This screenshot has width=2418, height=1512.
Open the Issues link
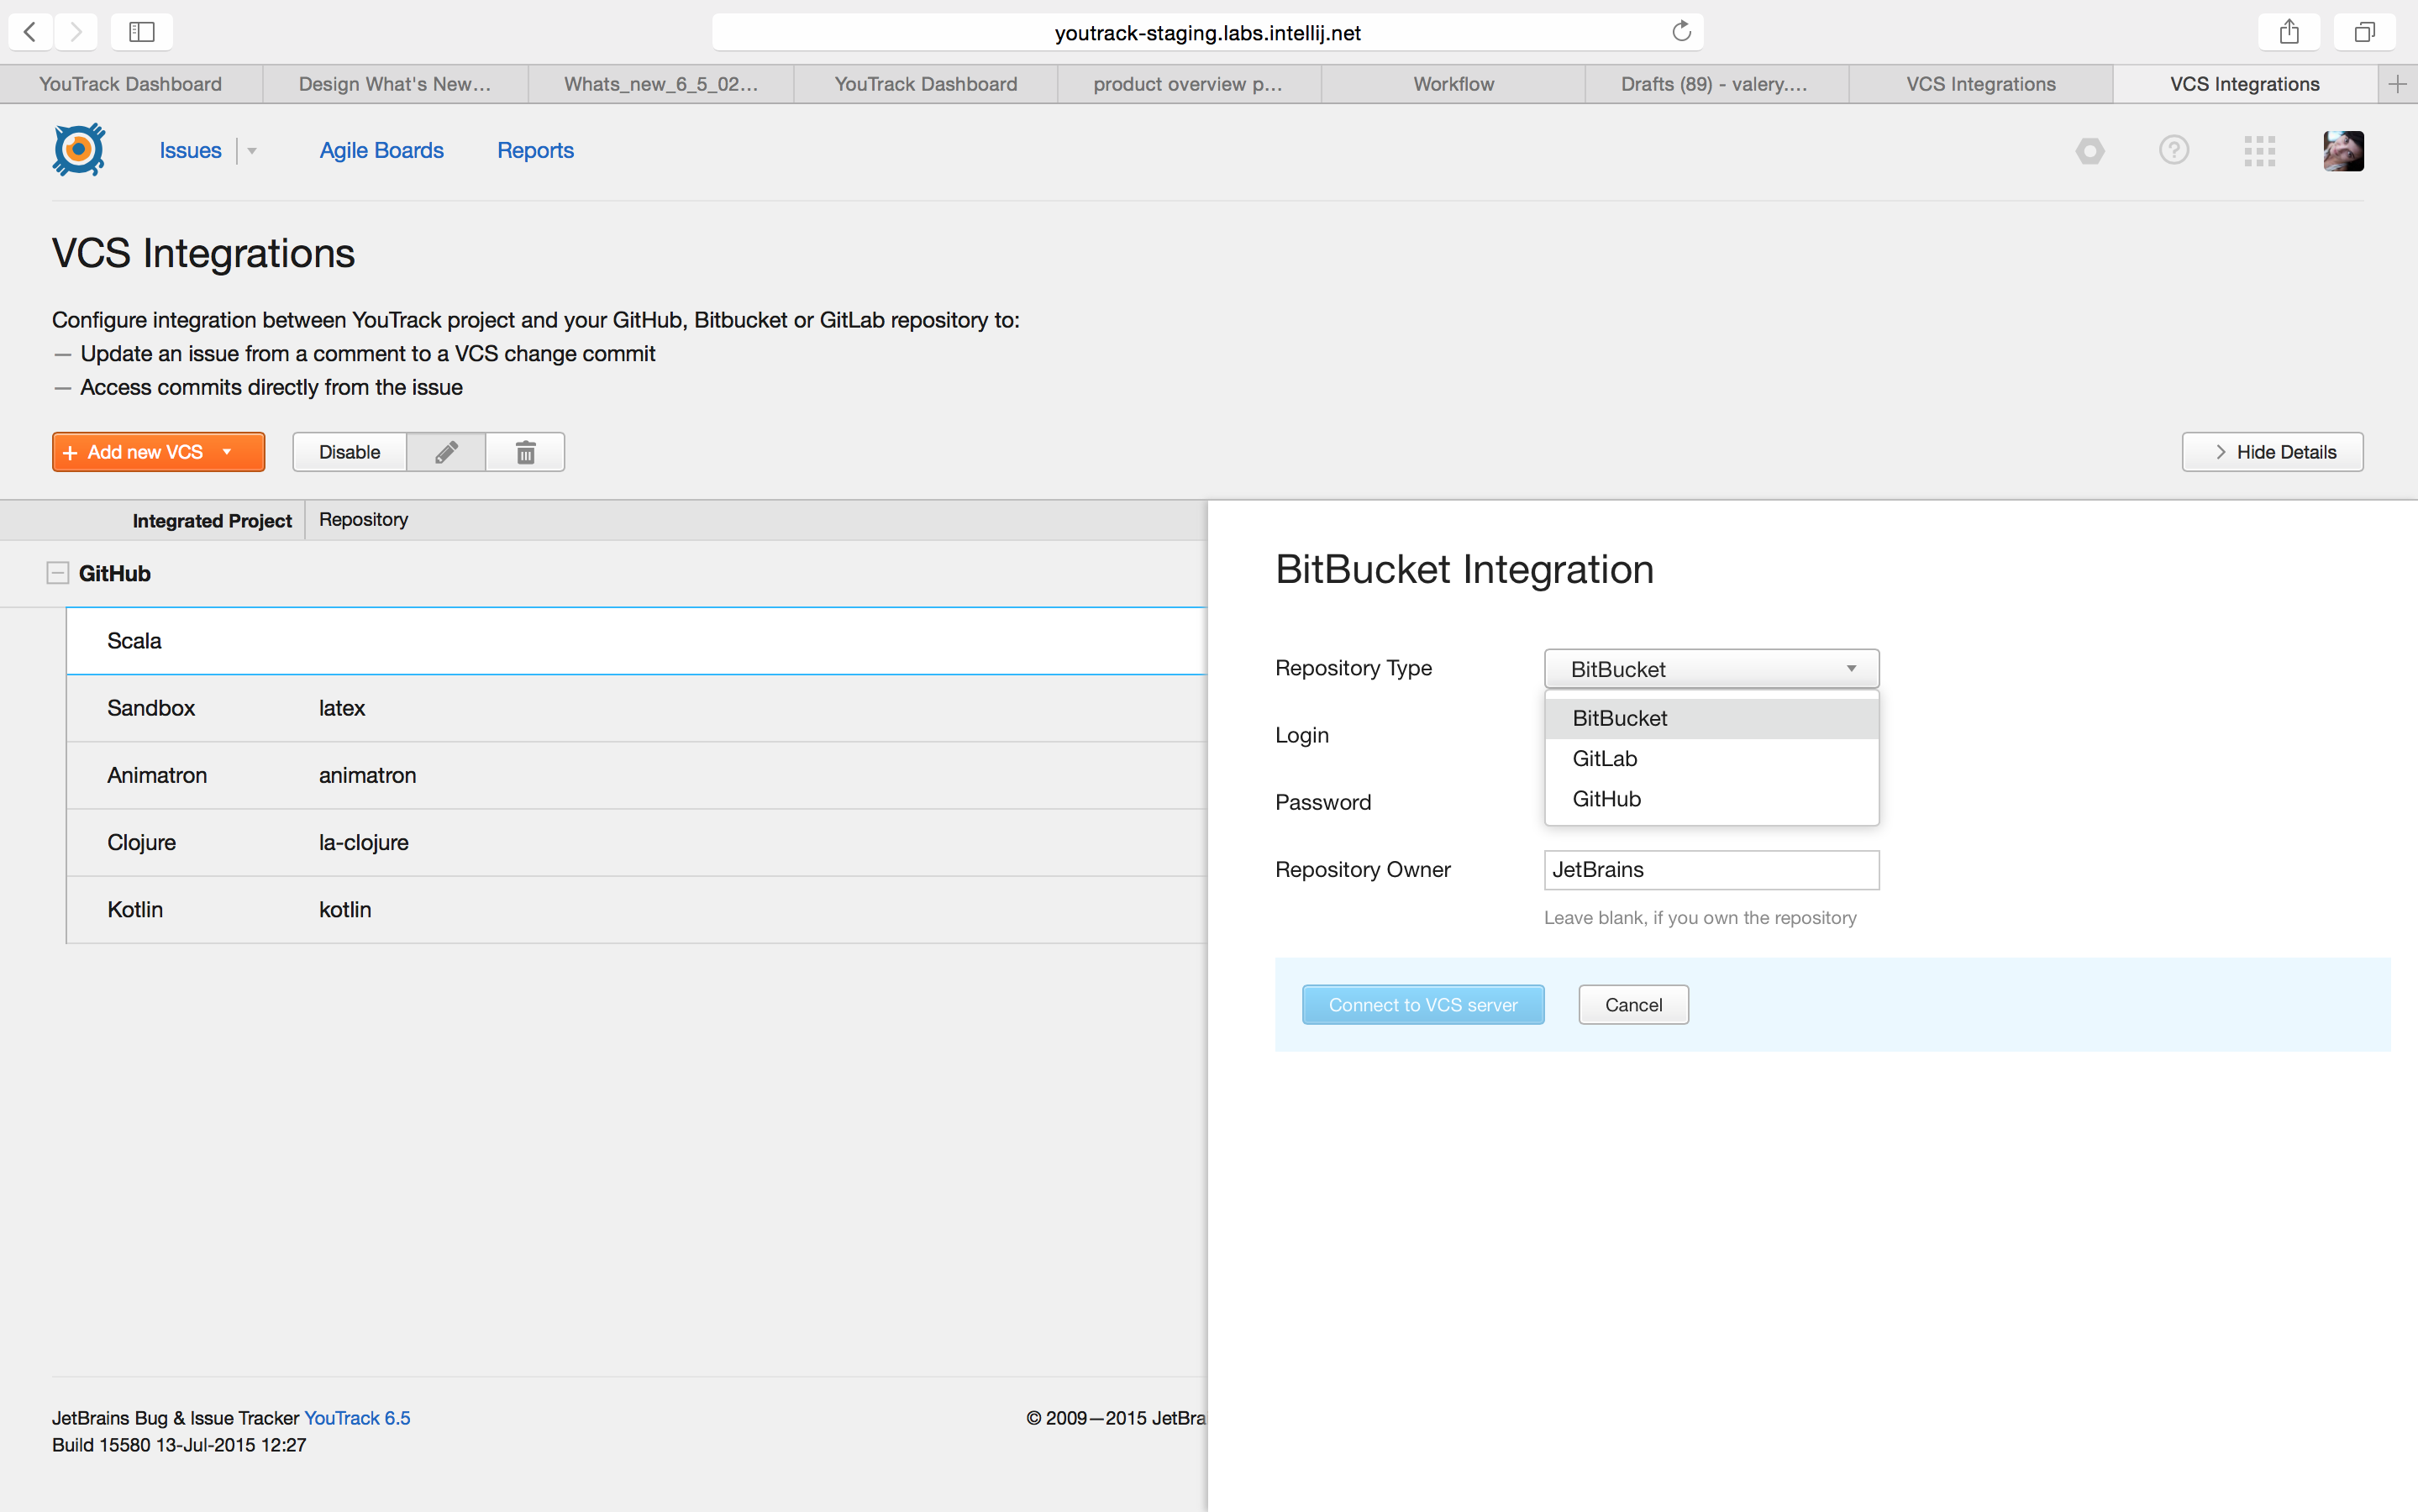[190, 151]
